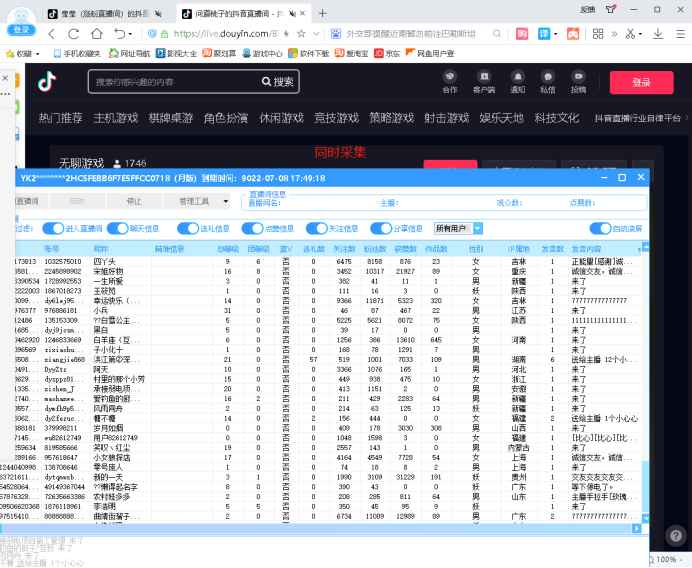This screenshot has width=692, height=568.
Task: Click the red 登录 login button
Action: coord(642,83)
